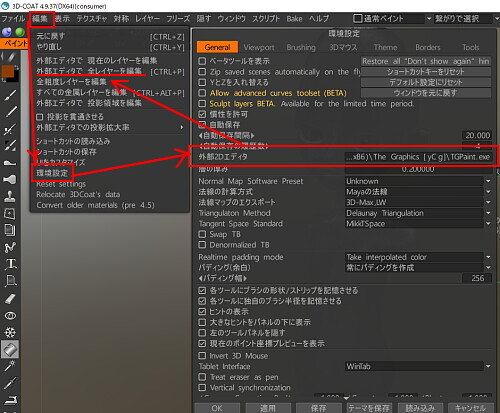Choose 環境設定 in Edit menu

point(52,173)
